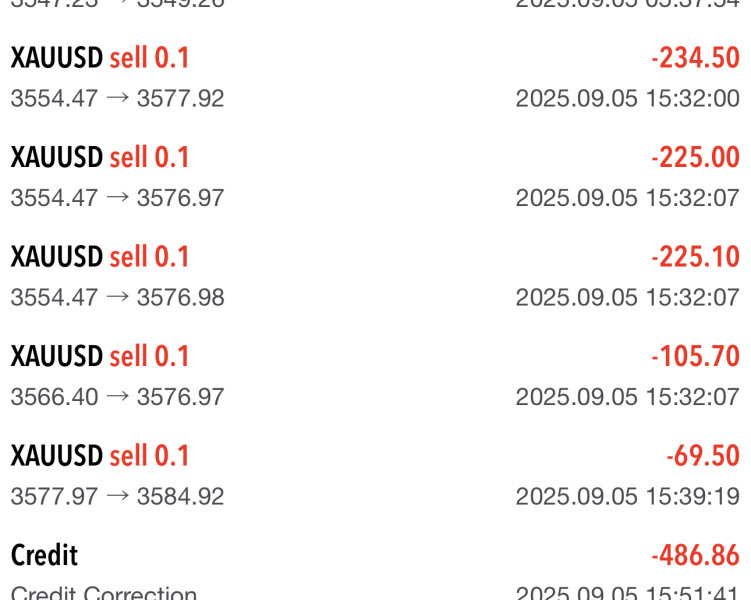Image resolution: width=751 pixels, height=600 pixels.
Task: Select price range 3554.47 → 3576.98
Action: pos(118,297)
